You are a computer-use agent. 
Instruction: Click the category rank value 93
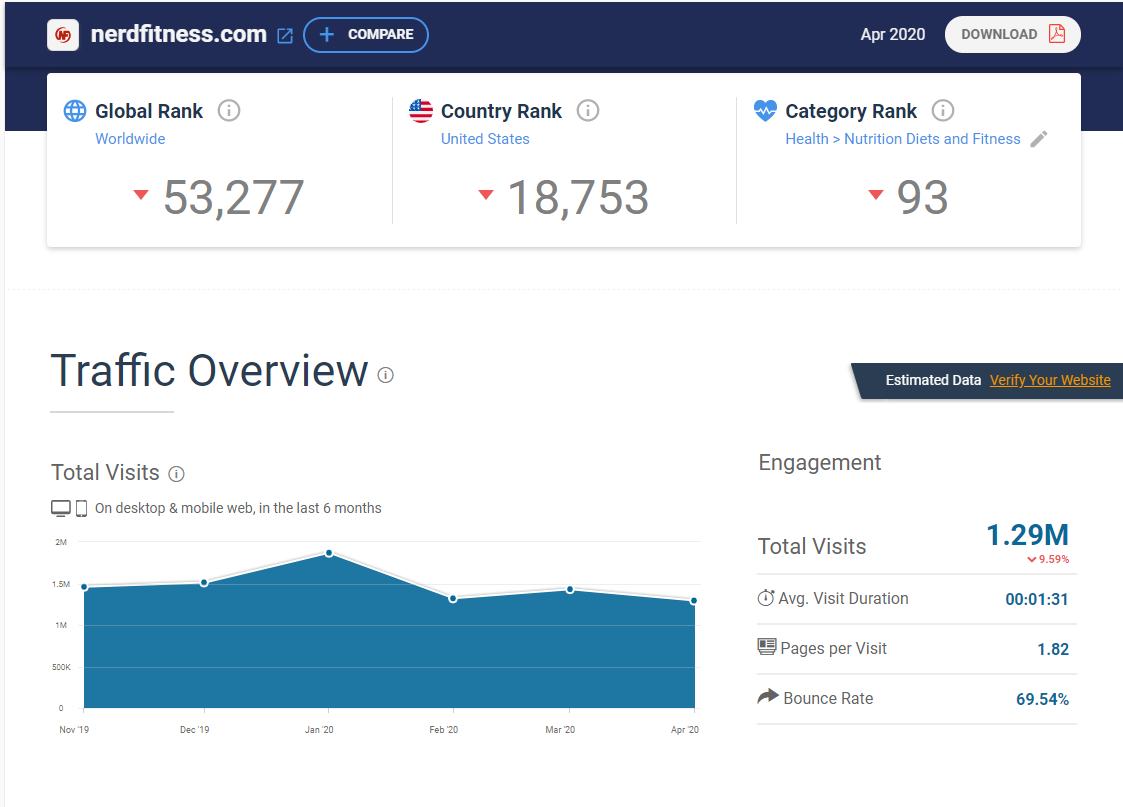point(922,197)
